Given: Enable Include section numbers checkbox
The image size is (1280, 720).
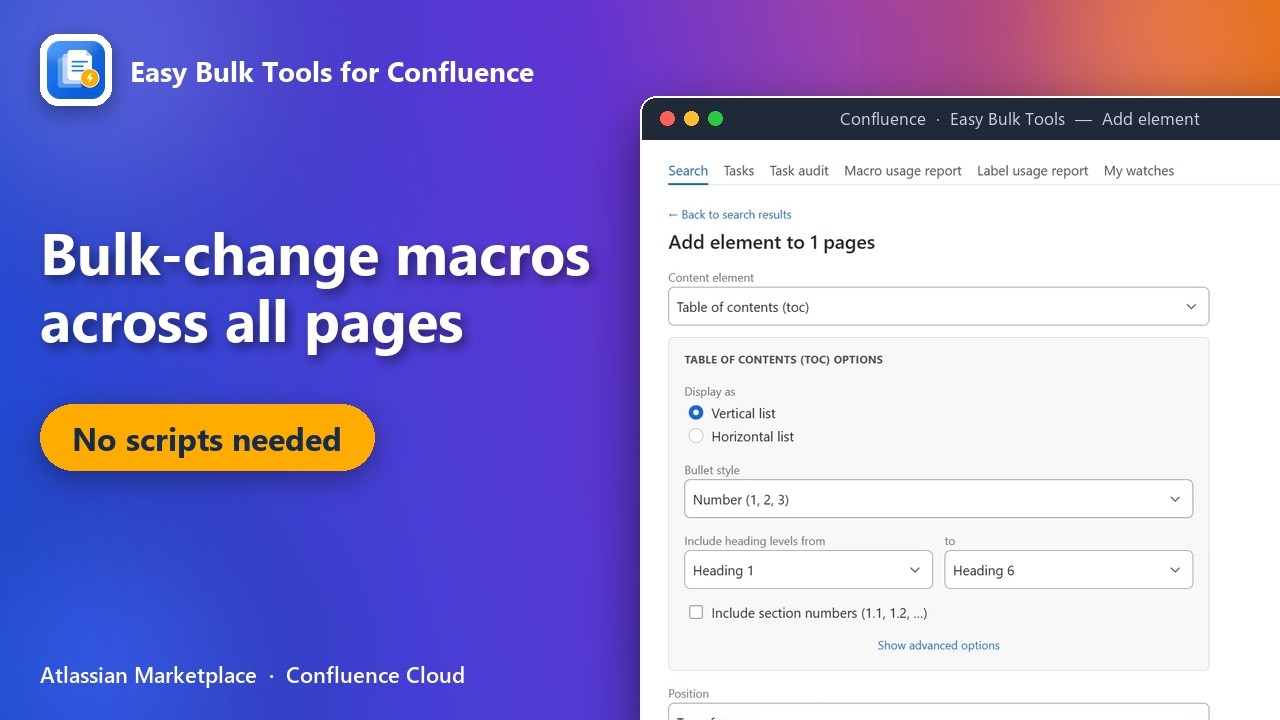Looking at the screenshot, I should (696, 612).
